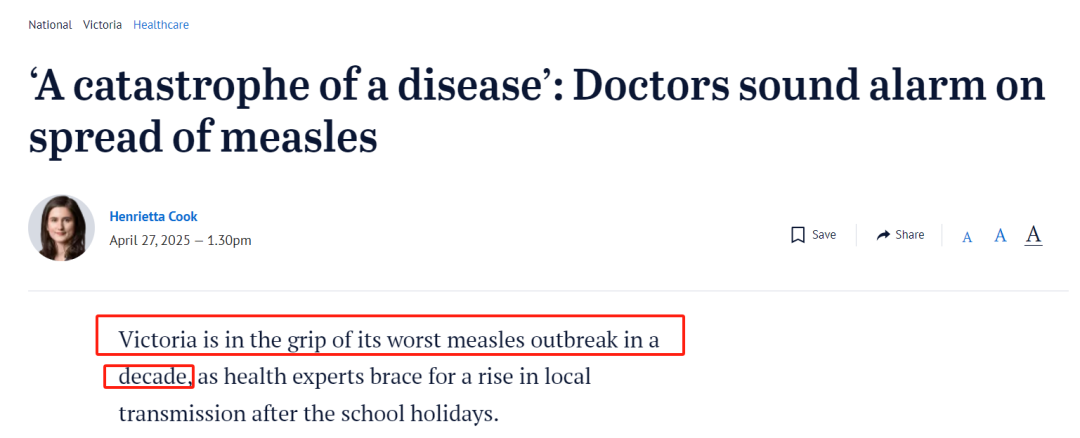This screenshot has height=438, width=1080.
Task: Select the smallest font size A
Action: pos(967,237)
